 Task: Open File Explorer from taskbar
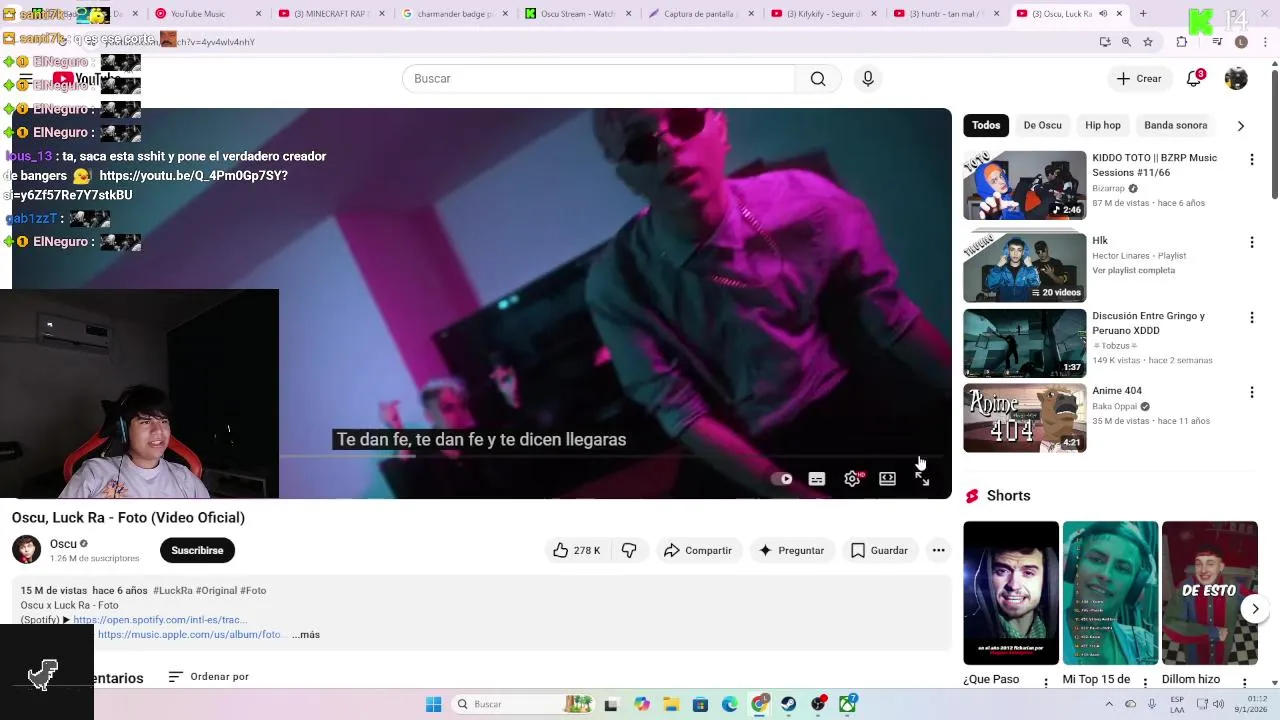671,704
